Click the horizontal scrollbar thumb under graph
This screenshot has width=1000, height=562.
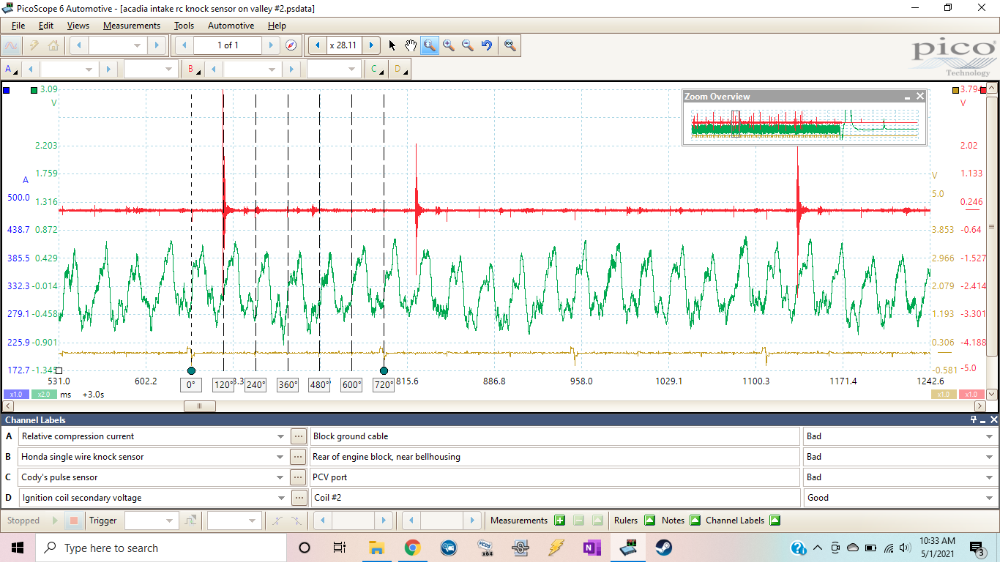pyautogui.click(x=200, y=406)
